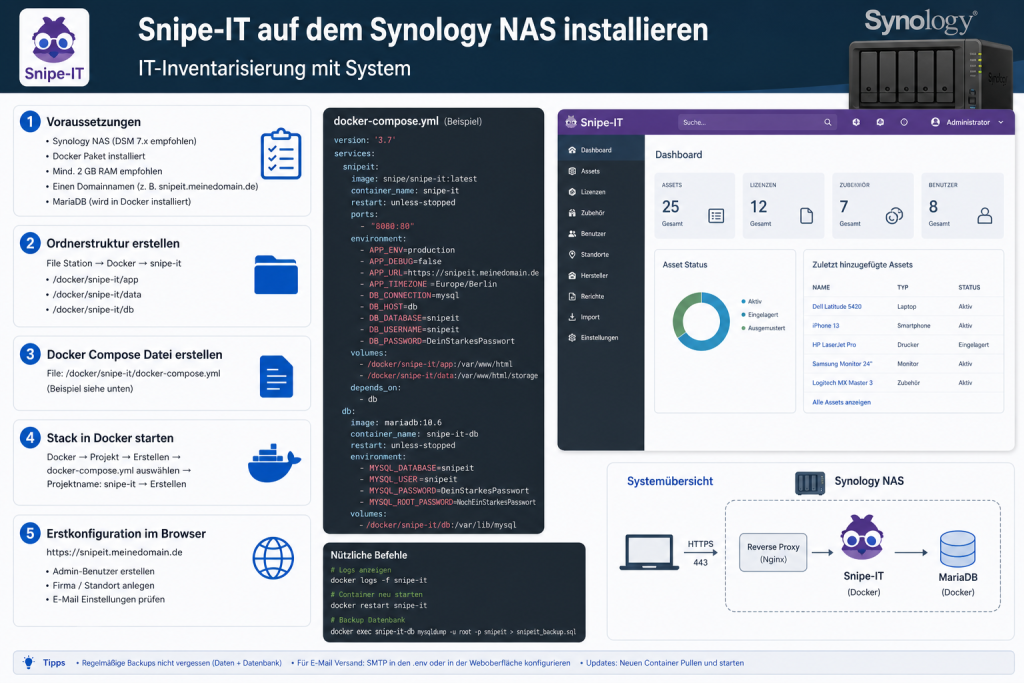
Task: Click the list icon on the Assets card
Action: [716, 216]
